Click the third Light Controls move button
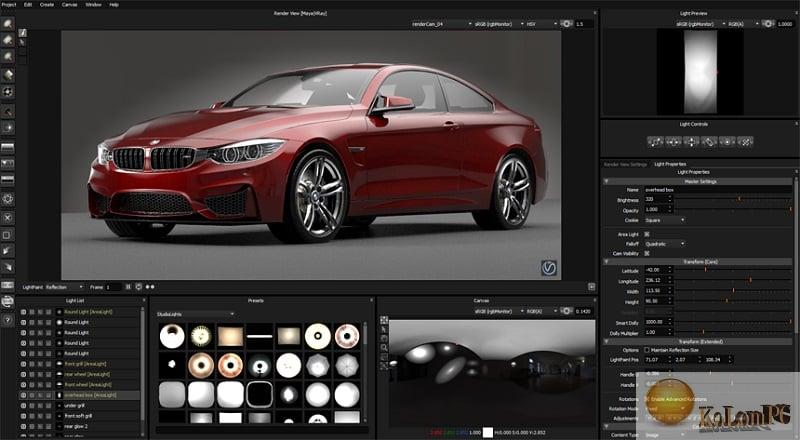The width and height of the screenshot is (800, 440). tap(691, 142)
